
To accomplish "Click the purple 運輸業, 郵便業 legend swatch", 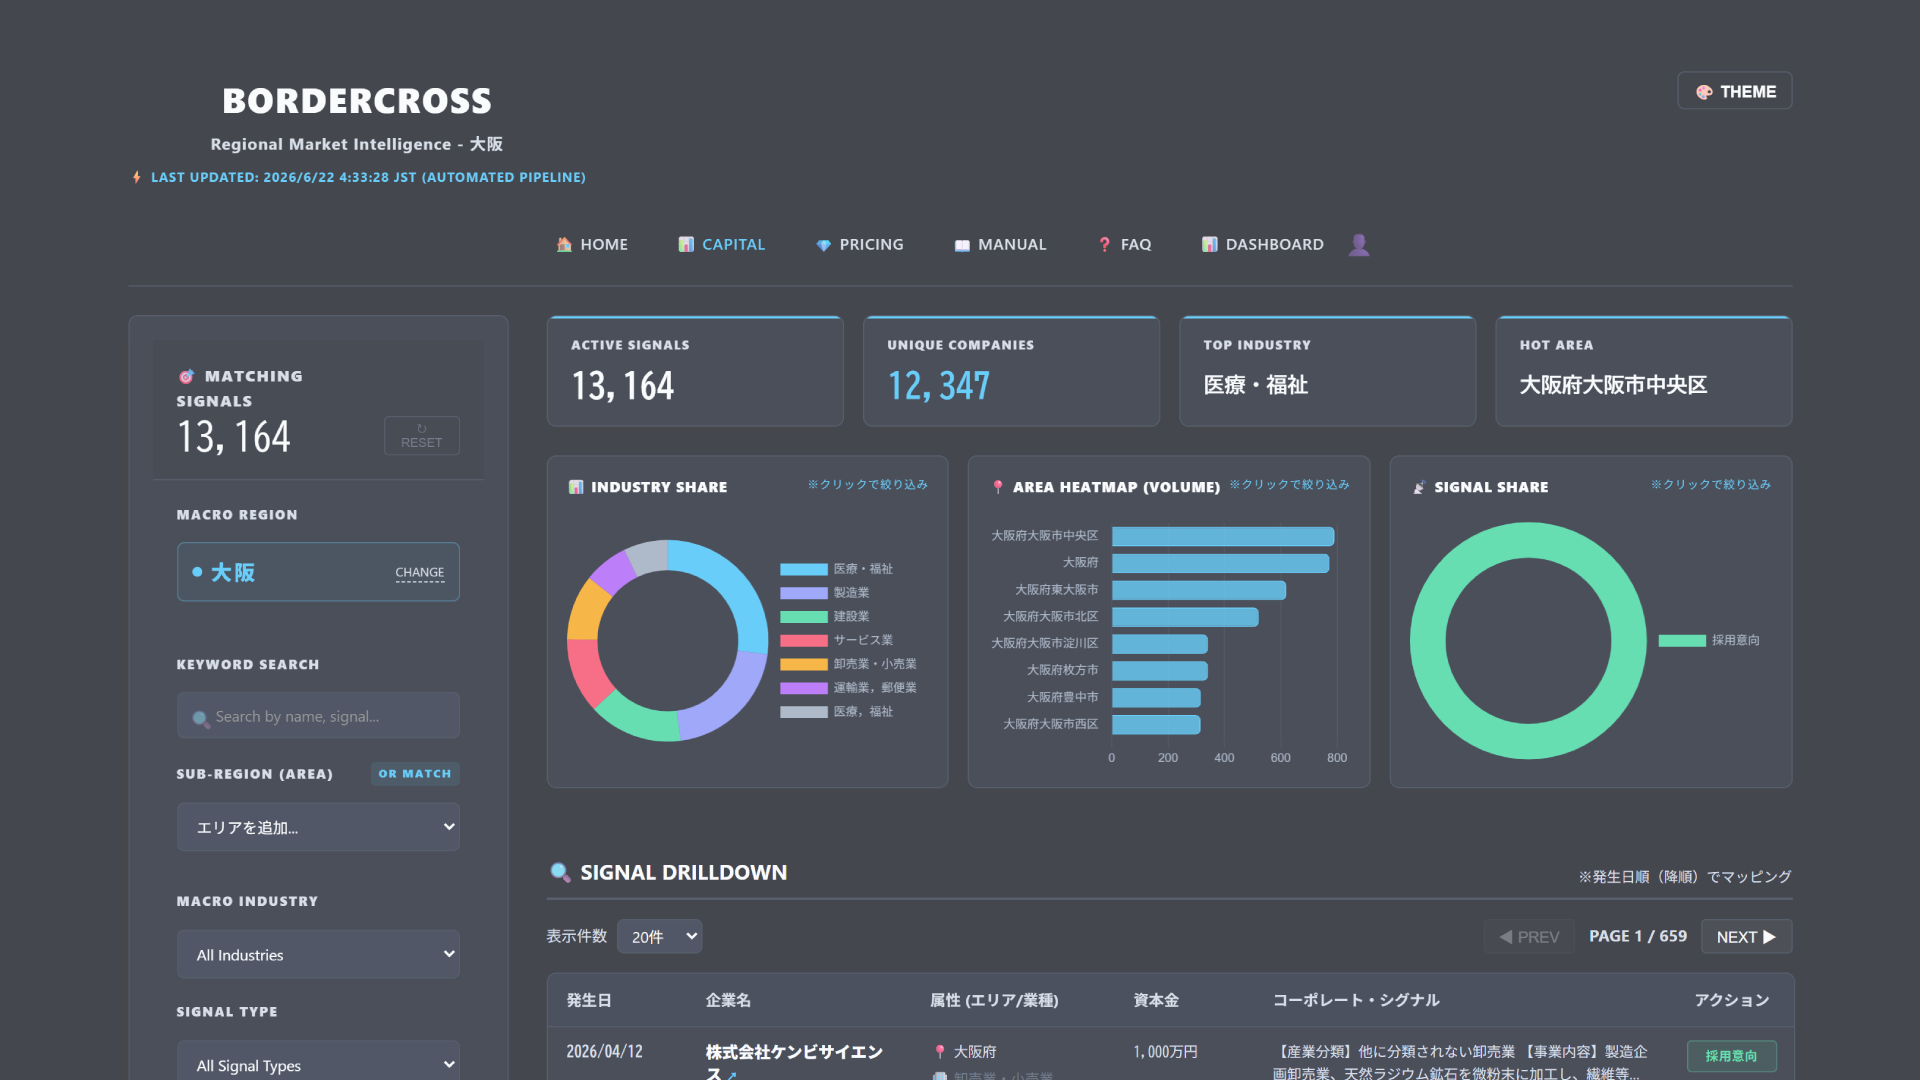I will [804, 688].
